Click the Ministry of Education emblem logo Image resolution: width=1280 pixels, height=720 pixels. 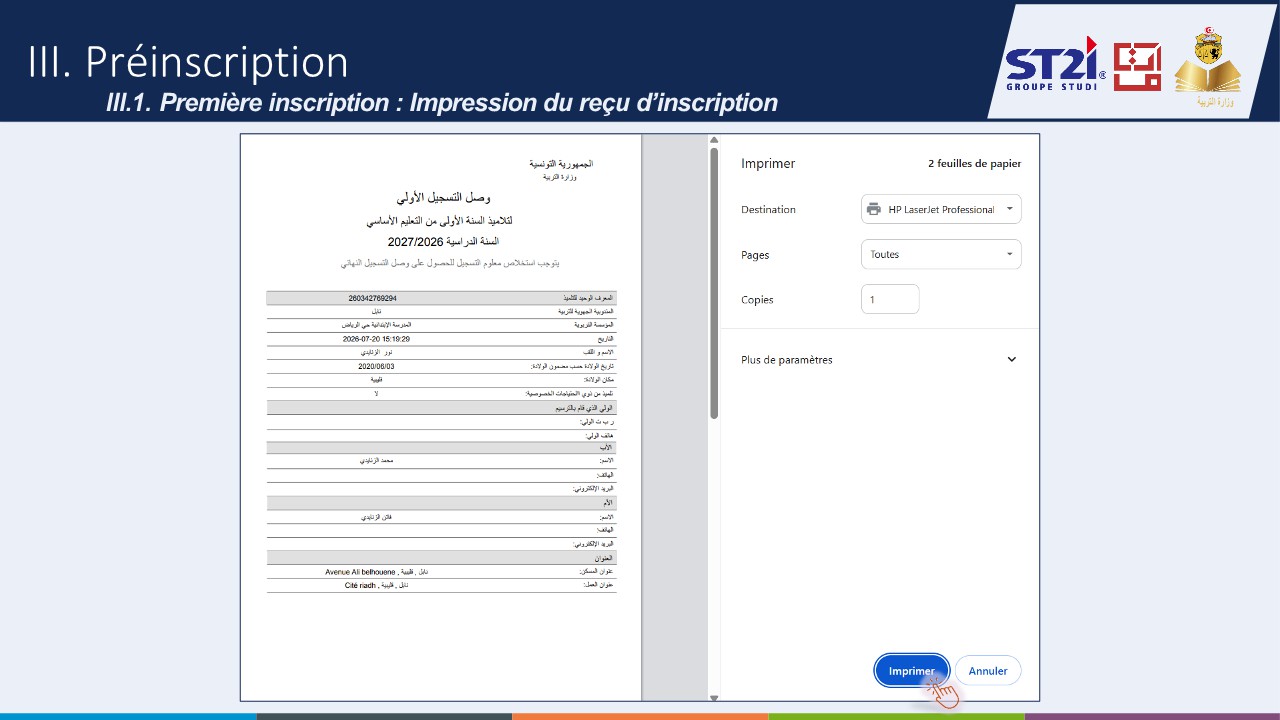pyautogui.click(x=1208, y=65)
